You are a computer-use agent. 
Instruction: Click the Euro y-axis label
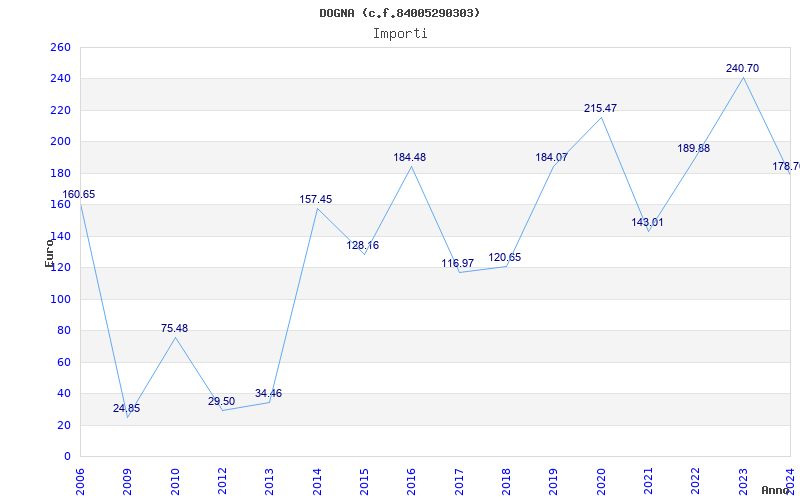click(x=49, y=253)
